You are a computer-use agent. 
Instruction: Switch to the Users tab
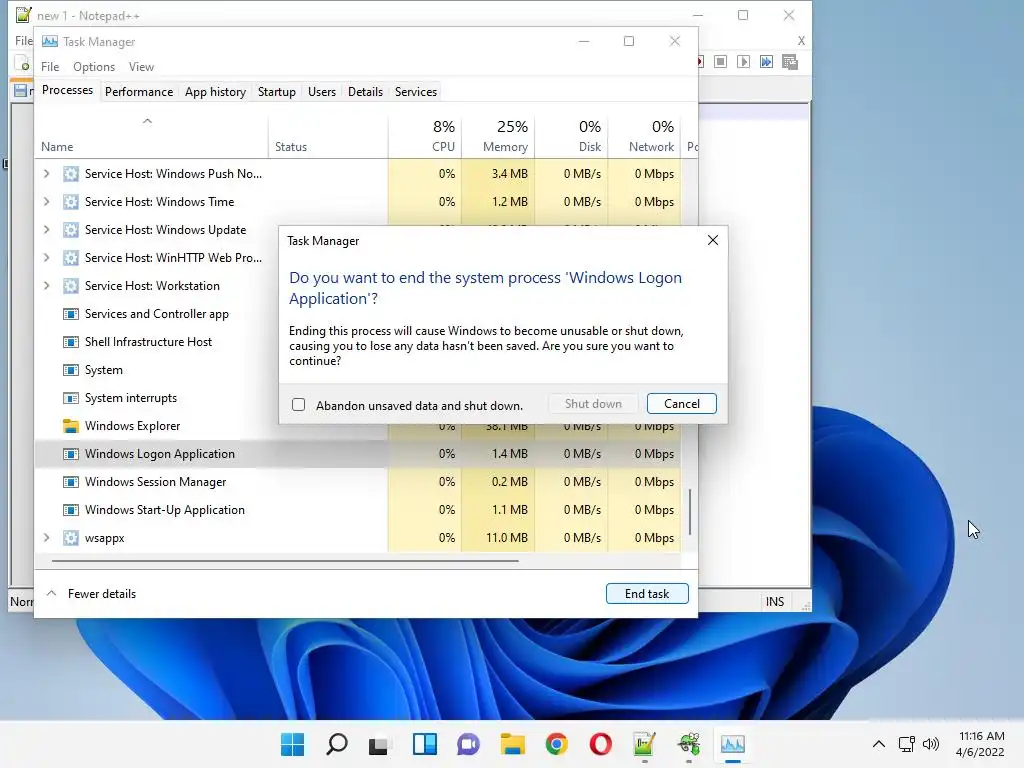coord(321,91)
